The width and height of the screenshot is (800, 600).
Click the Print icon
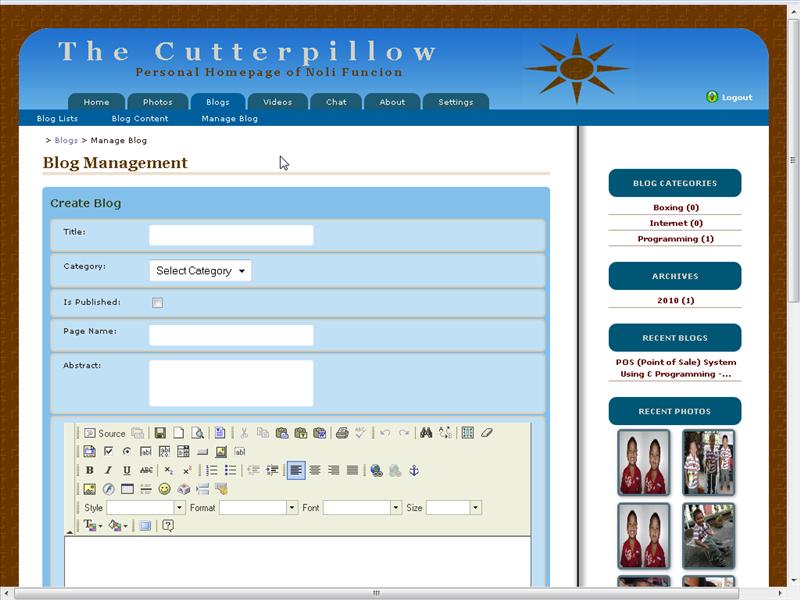[x=342, y=433]
